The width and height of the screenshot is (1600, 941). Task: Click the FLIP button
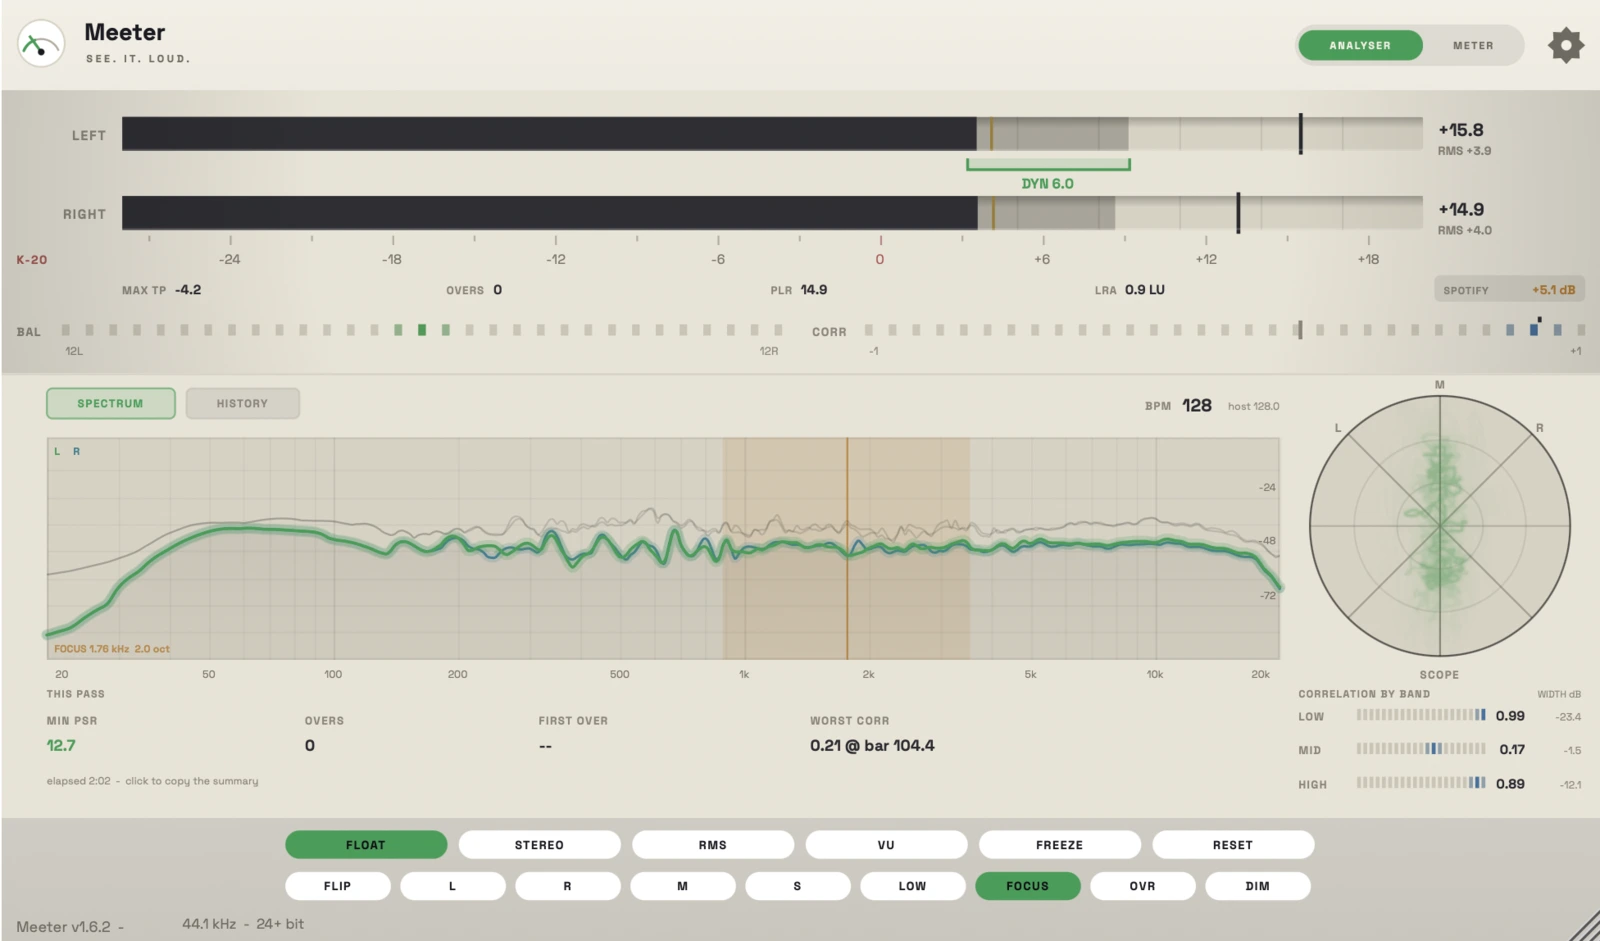(x=337, y=886)
